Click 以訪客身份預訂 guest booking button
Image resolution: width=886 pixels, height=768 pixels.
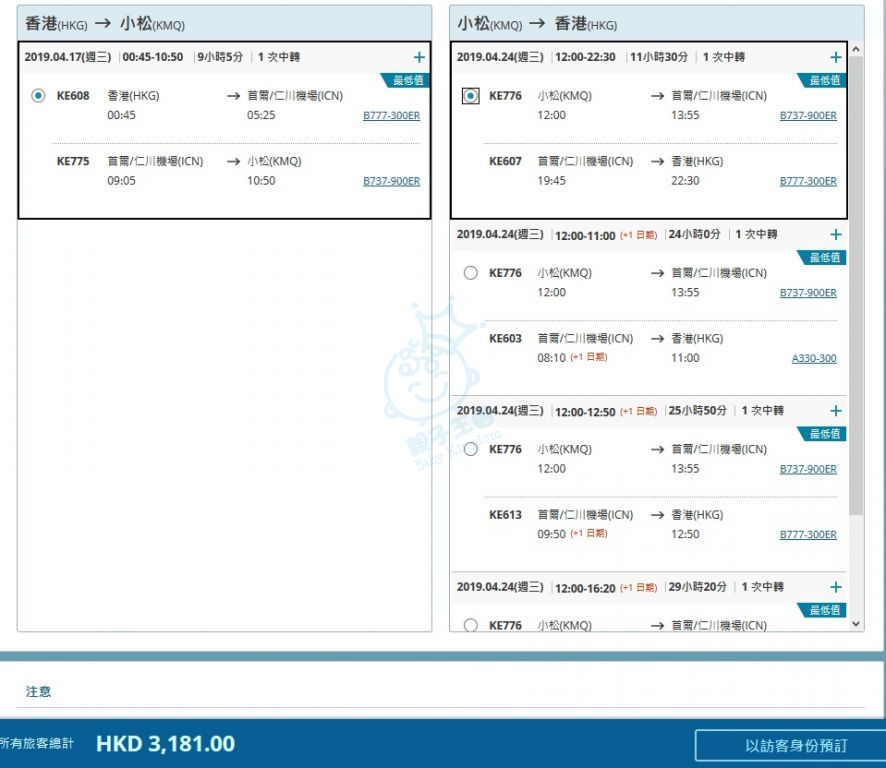click(795, 746)
